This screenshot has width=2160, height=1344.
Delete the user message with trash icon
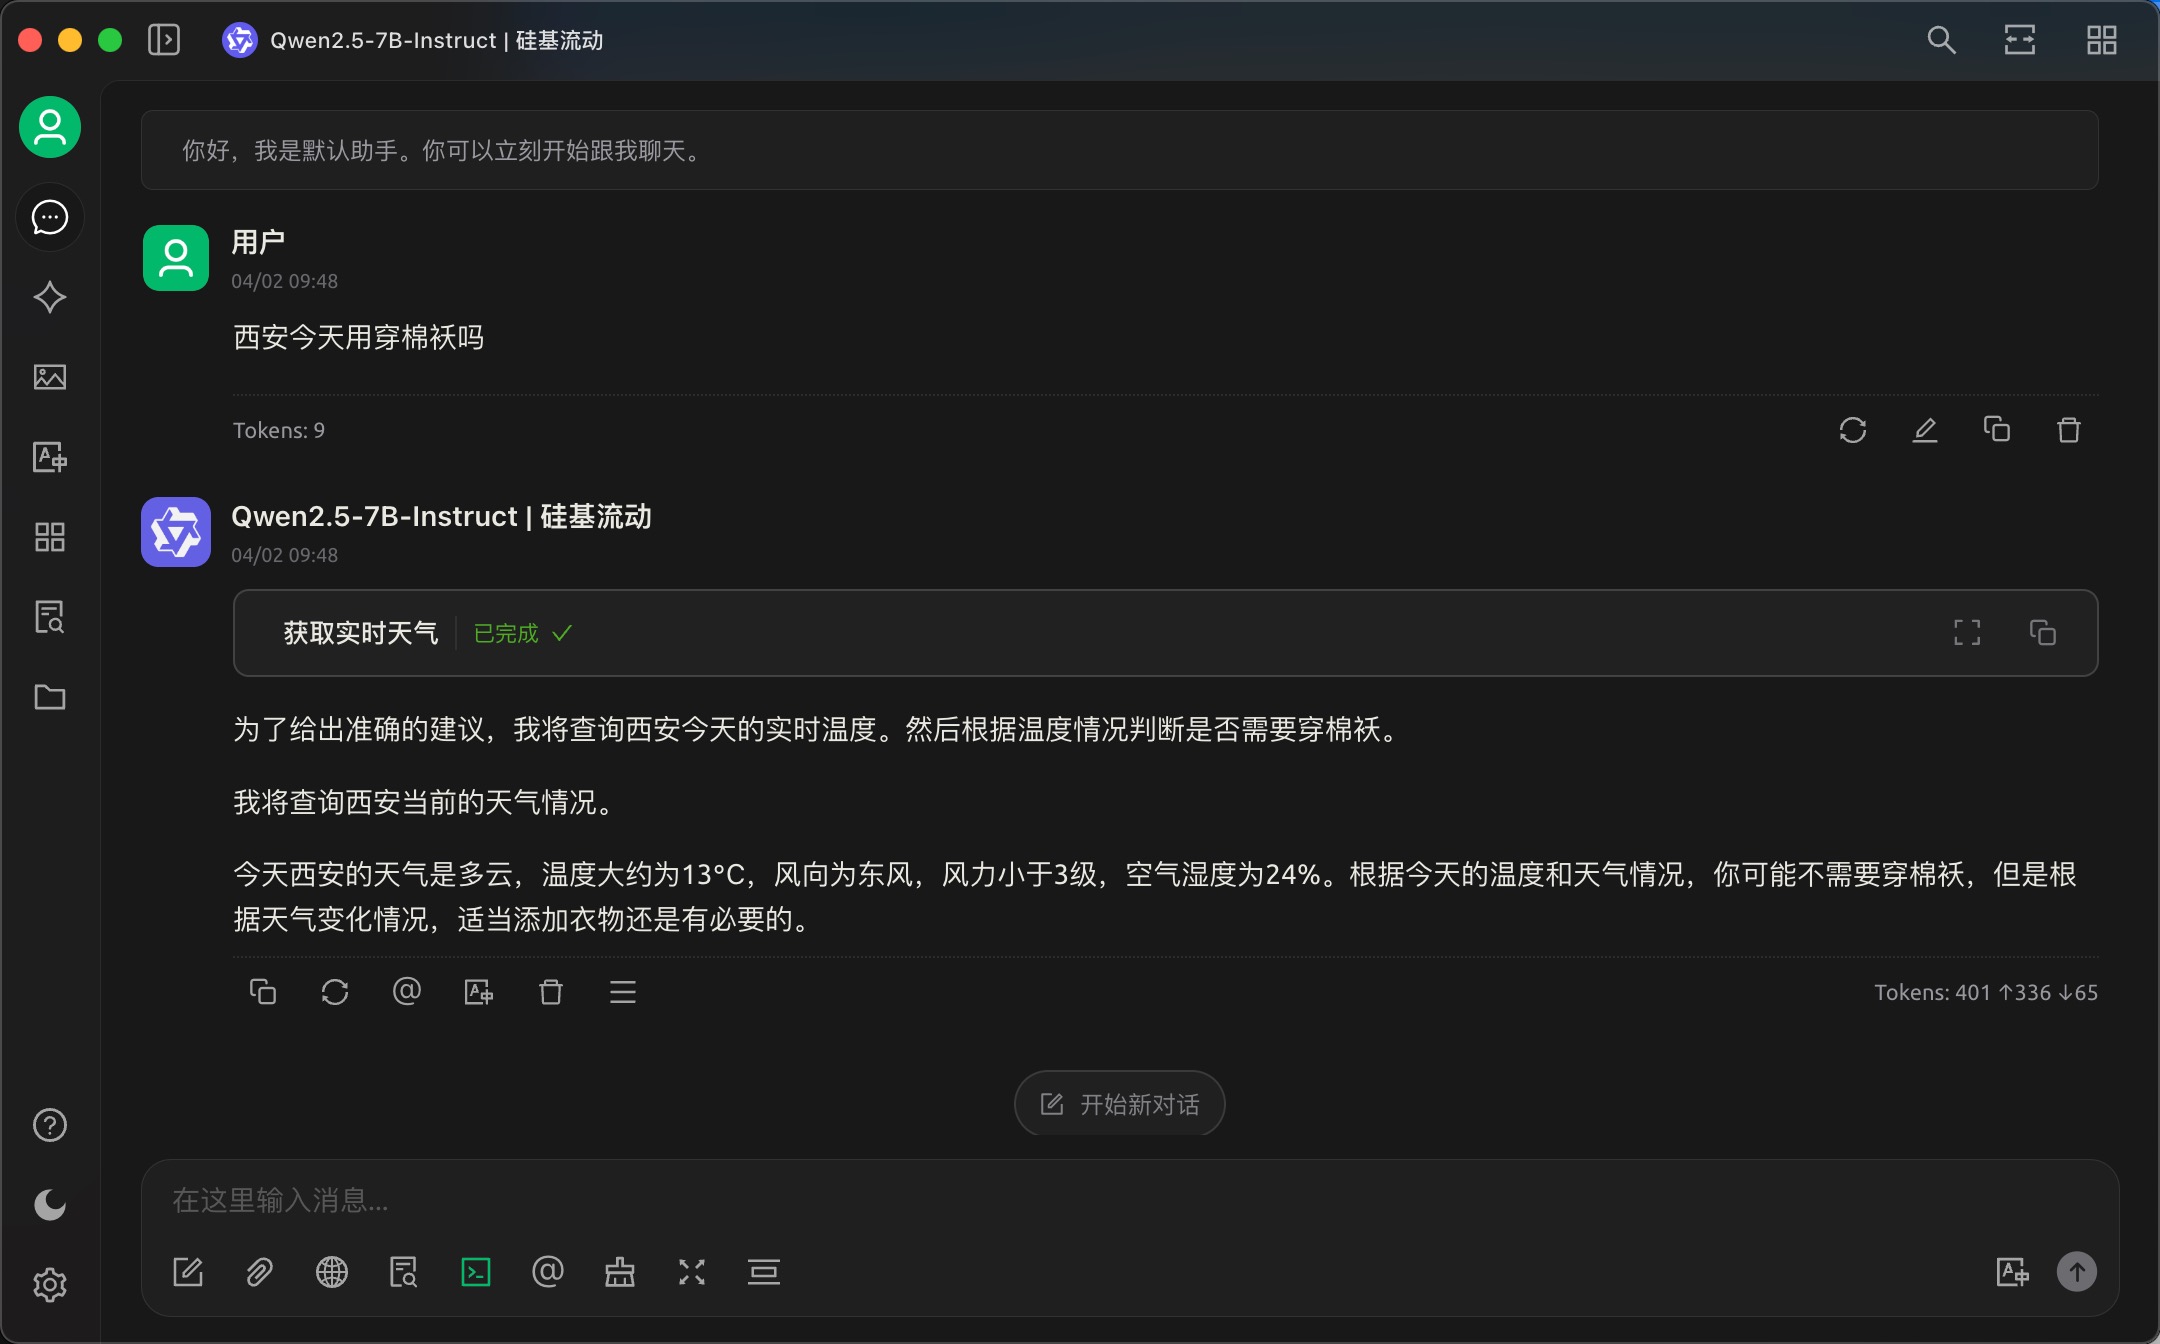(x=2069, y=430)
